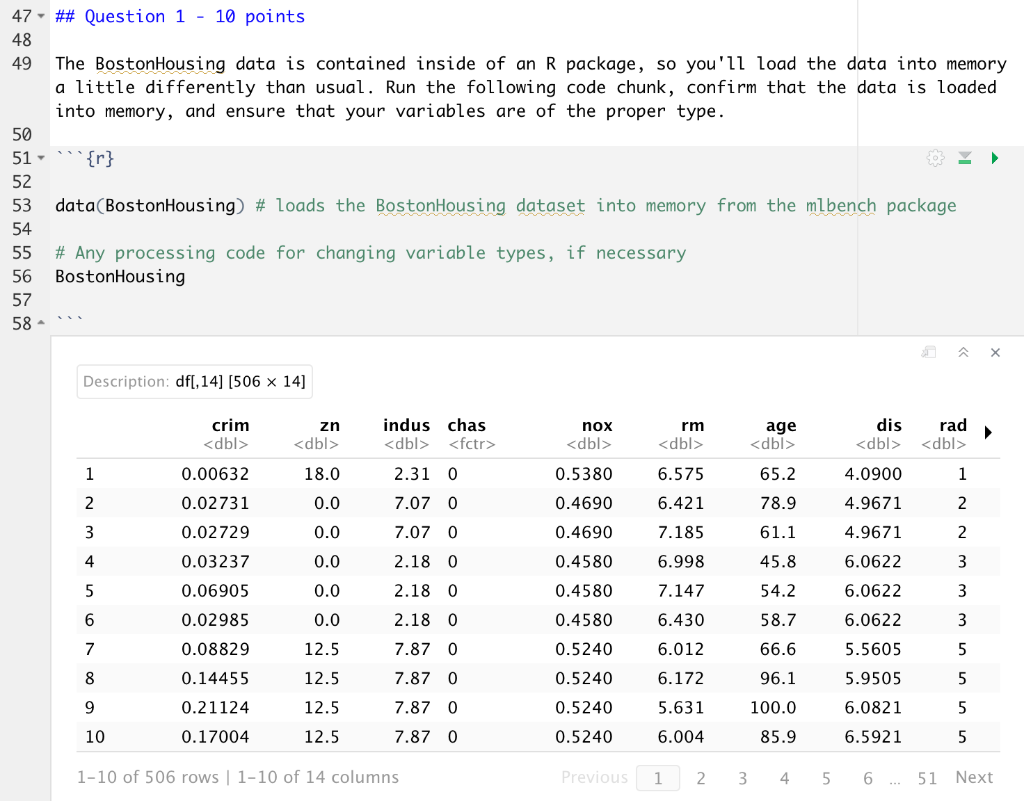Collapse the data frame output panel
The width and height of the screenshot is (1024, 801).
(963, 352)
